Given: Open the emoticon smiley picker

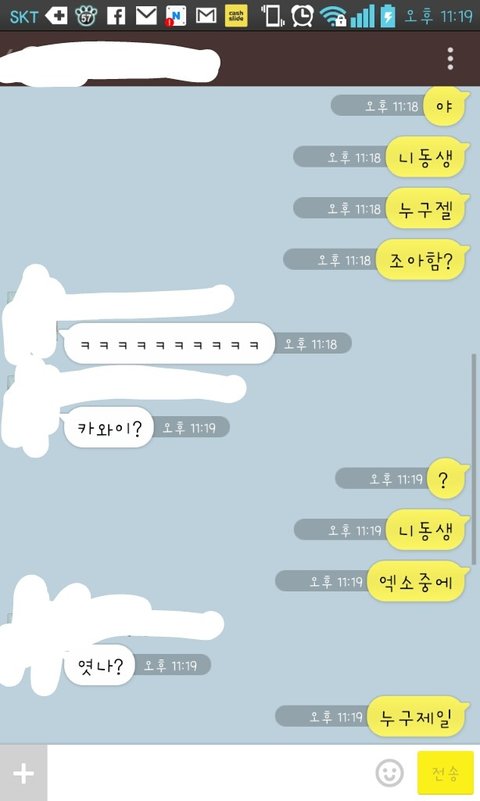Looking at the screenshot, I should pos(390,773).
